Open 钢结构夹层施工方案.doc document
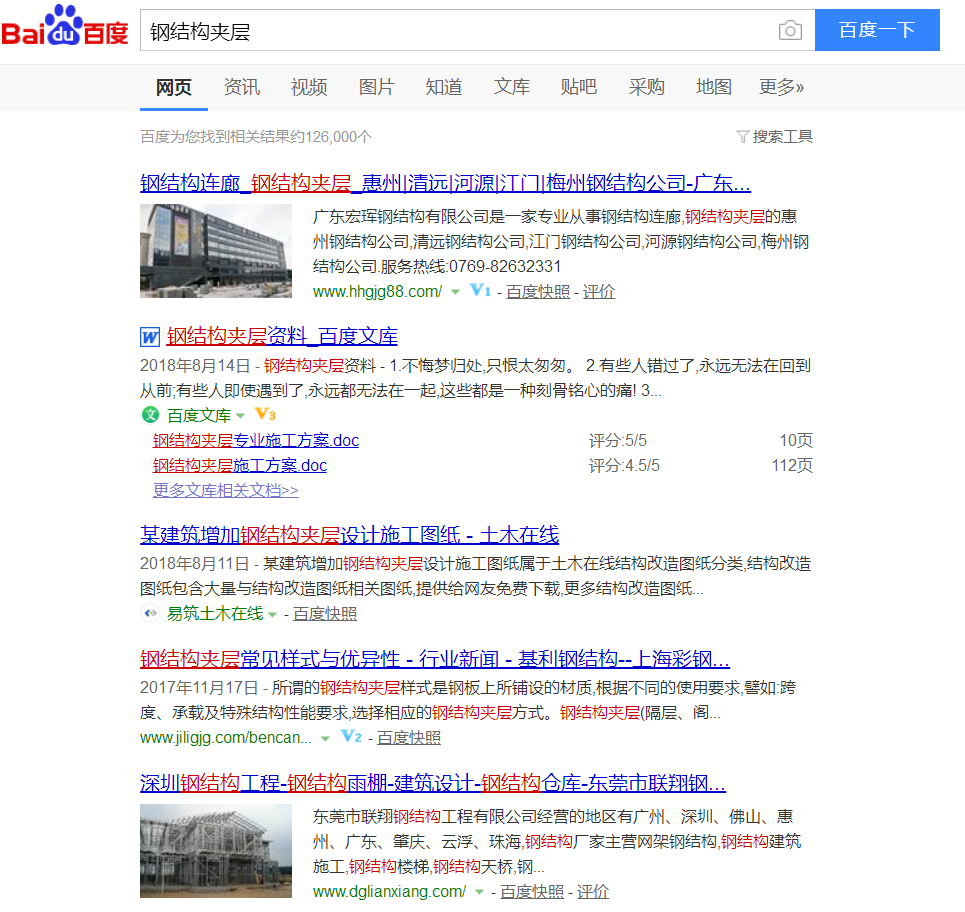 (x=239, y=465)
